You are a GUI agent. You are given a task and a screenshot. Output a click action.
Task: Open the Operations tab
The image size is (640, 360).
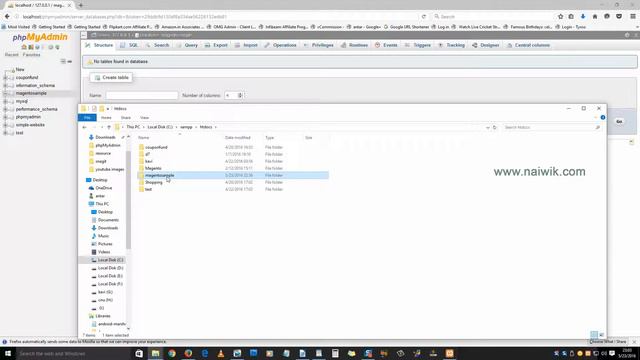coord(280,45)
